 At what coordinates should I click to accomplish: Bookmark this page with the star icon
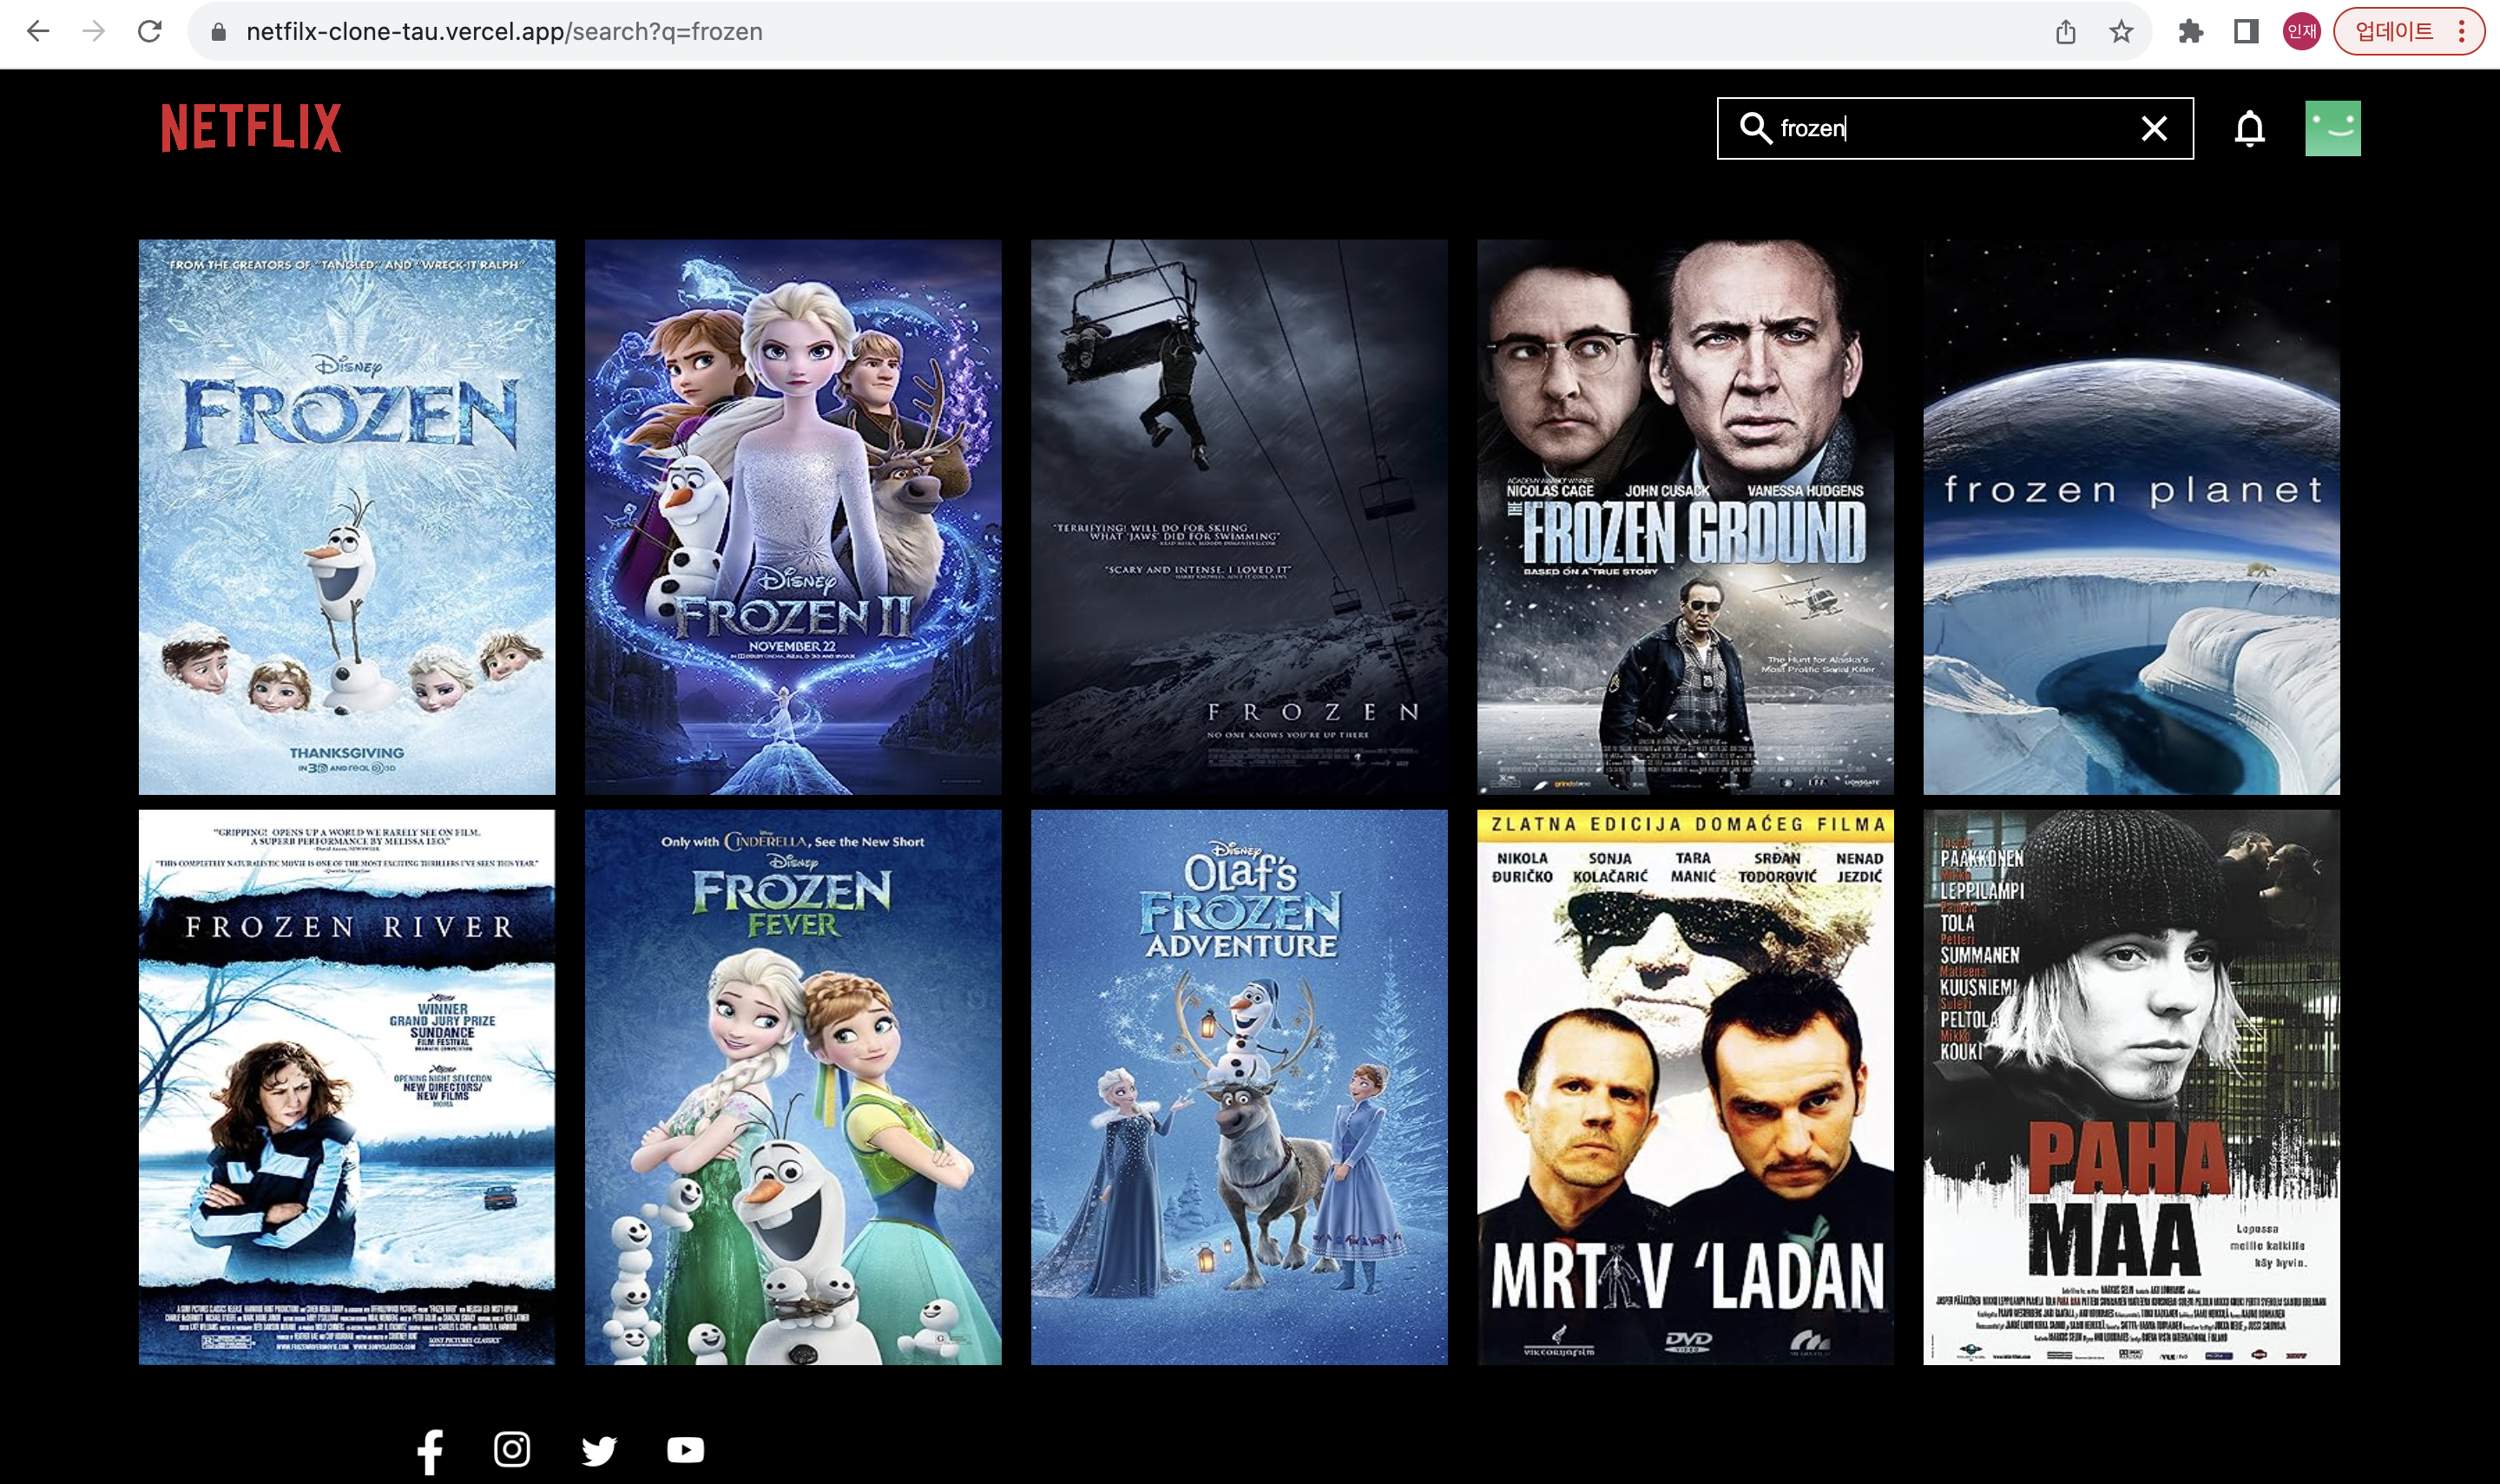[2120, 32]
